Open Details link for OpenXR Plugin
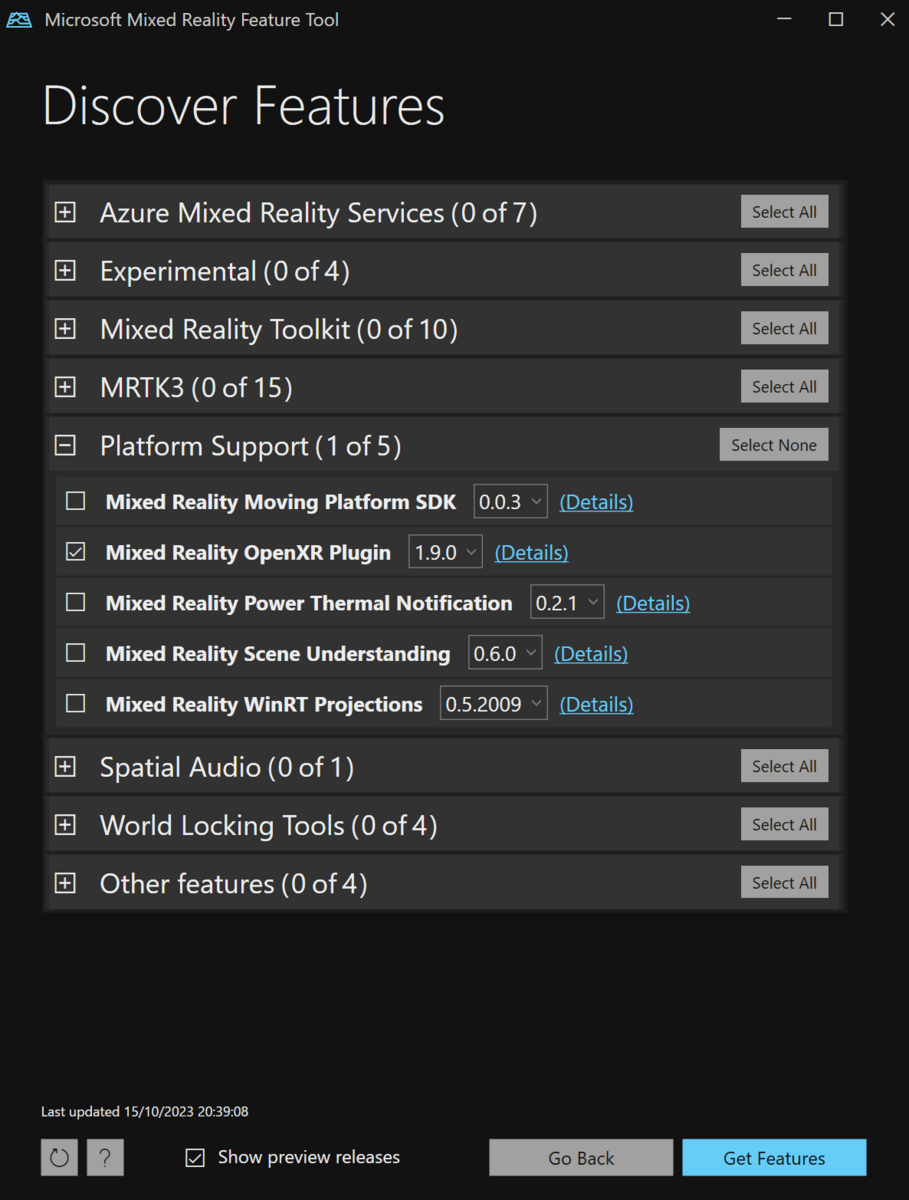909x1200 pixels. pyautogui.click(x=531, y=552)
